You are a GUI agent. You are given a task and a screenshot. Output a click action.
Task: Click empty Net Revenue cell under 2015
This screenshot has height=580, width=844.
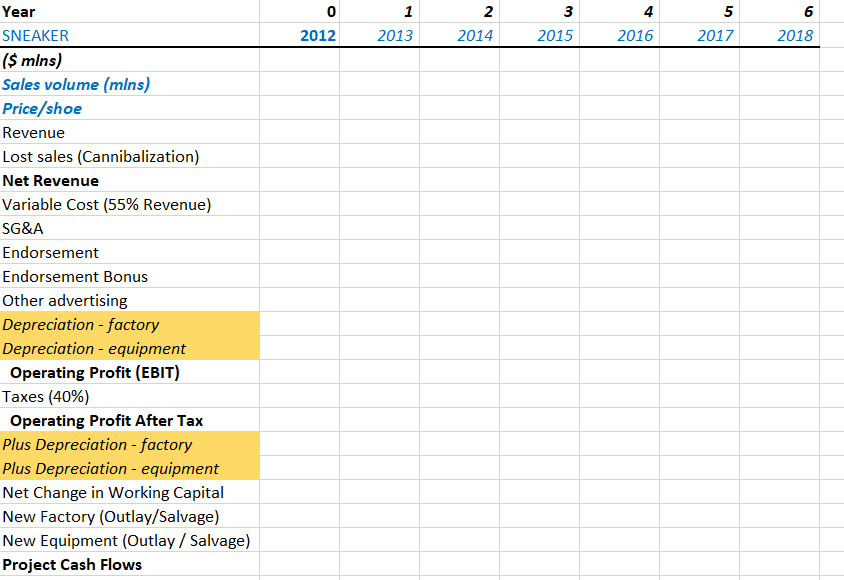(539, 180)
